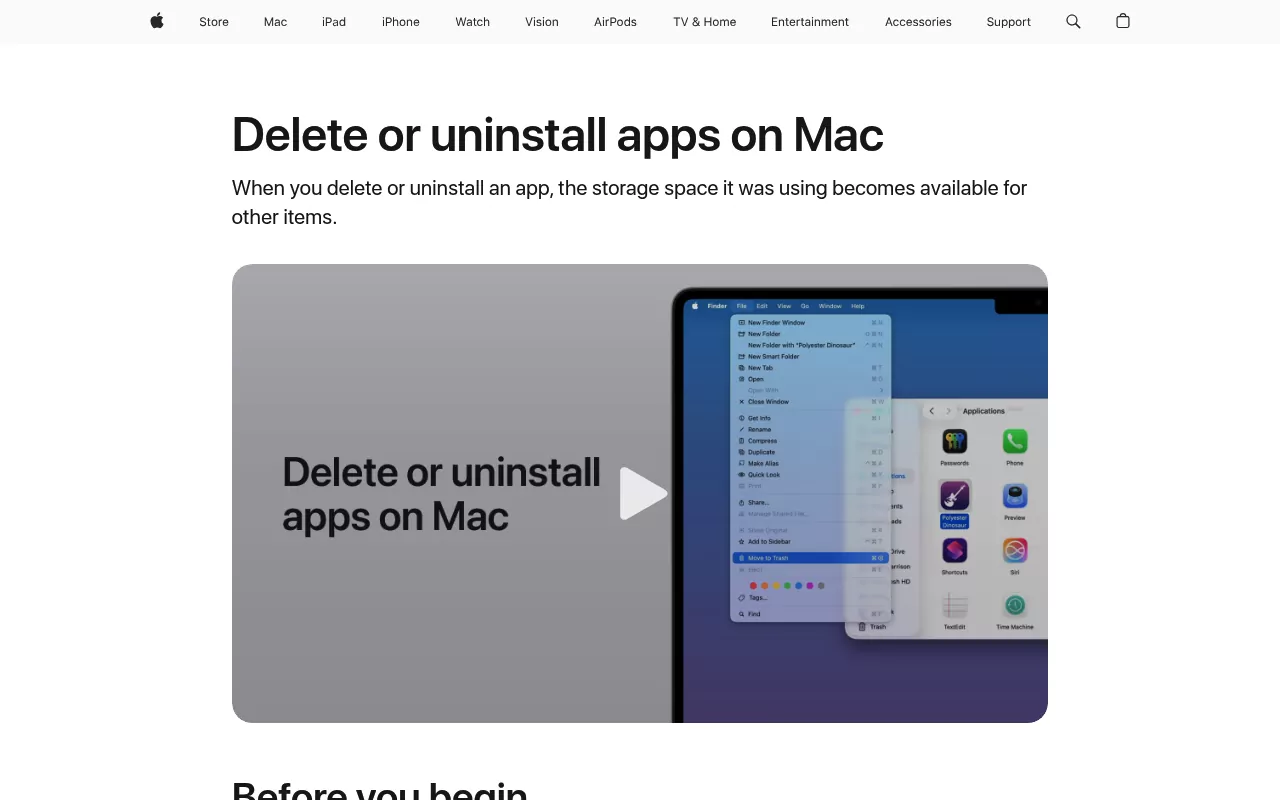This screenshot has height=800, width=1280.
Task: Go to the Vision section
Action: (x=542, y=22)
